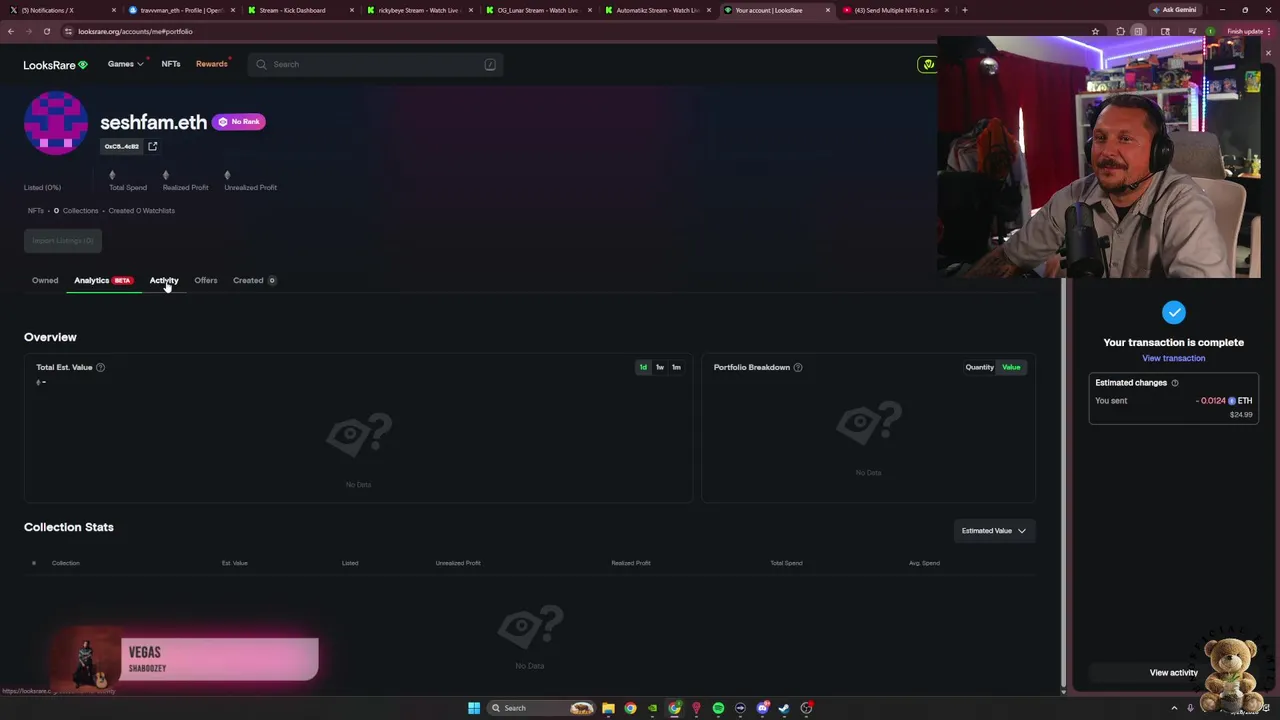This screenshot has height=720, width=1280.
Task: Open Discord from the taskbar
Action: click(762, 708)
